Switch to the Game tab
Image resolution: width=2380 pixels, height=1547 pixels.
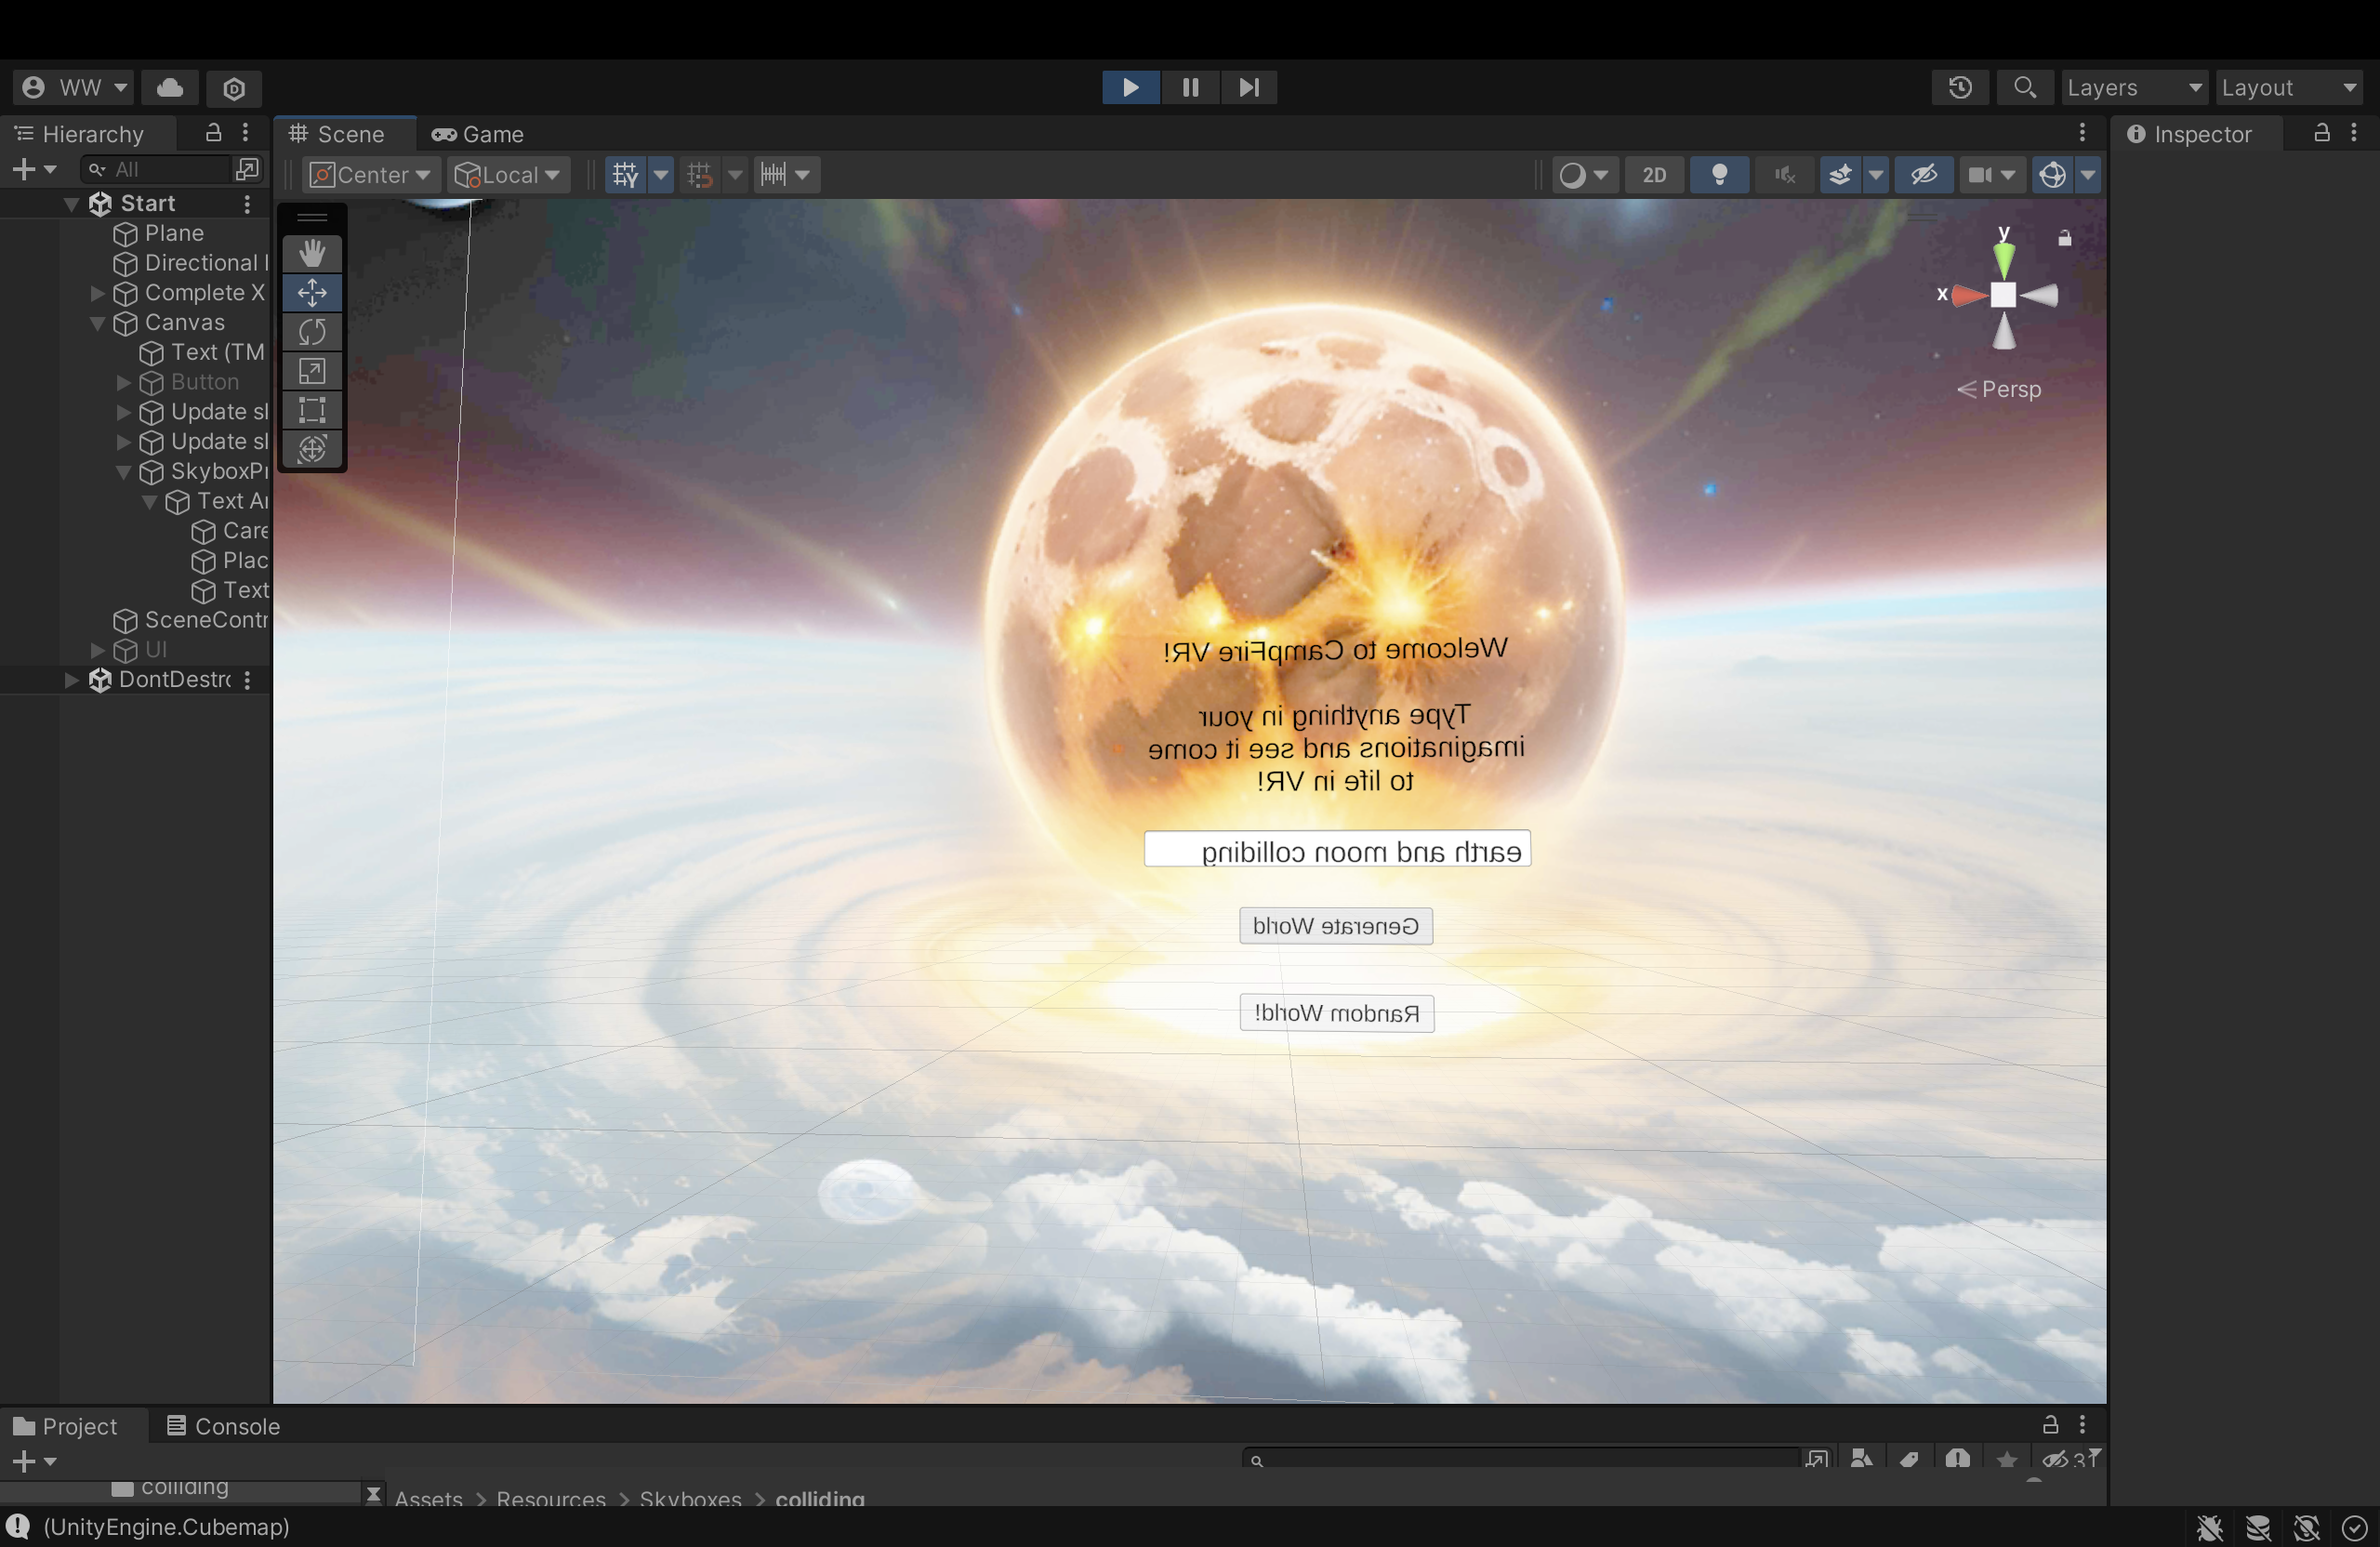pyautogui.click(x=479, y=134)
